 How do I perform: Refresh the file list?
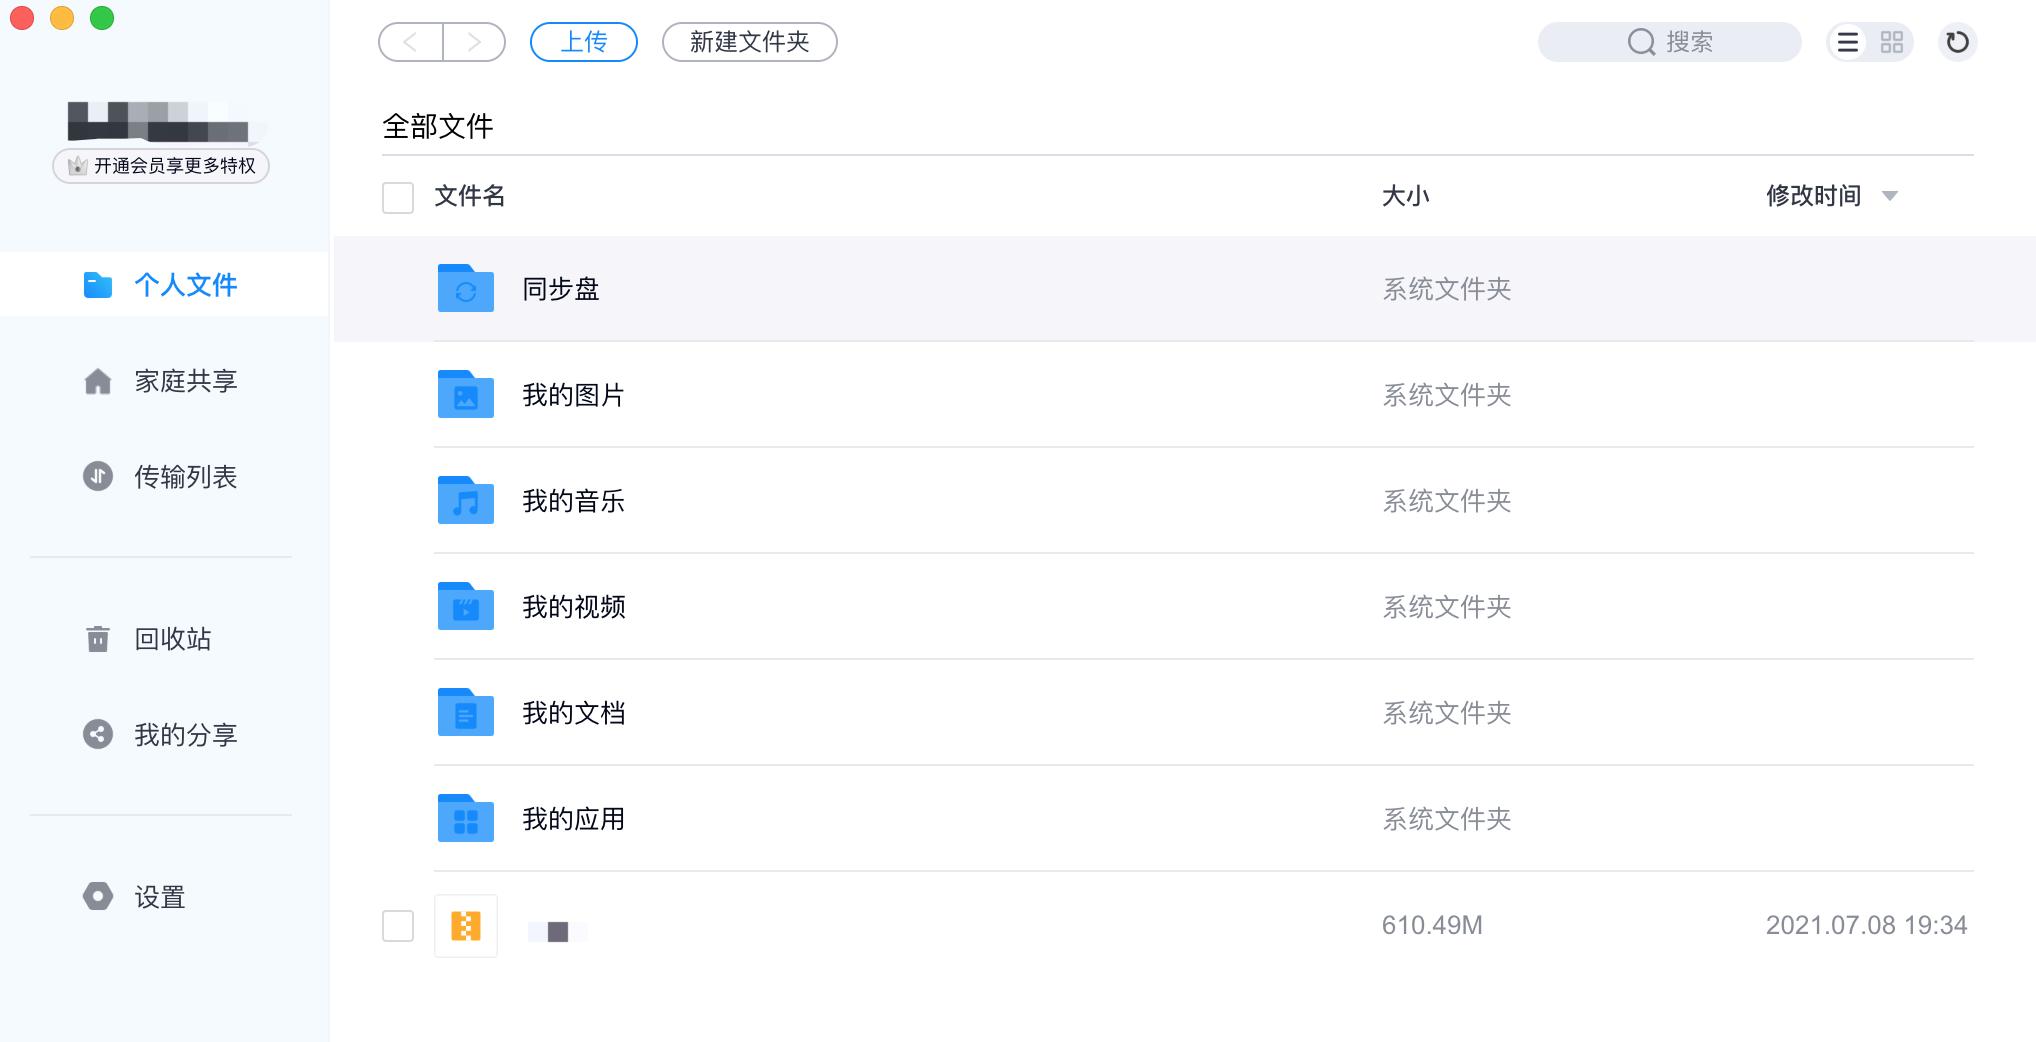(1958, 42)
